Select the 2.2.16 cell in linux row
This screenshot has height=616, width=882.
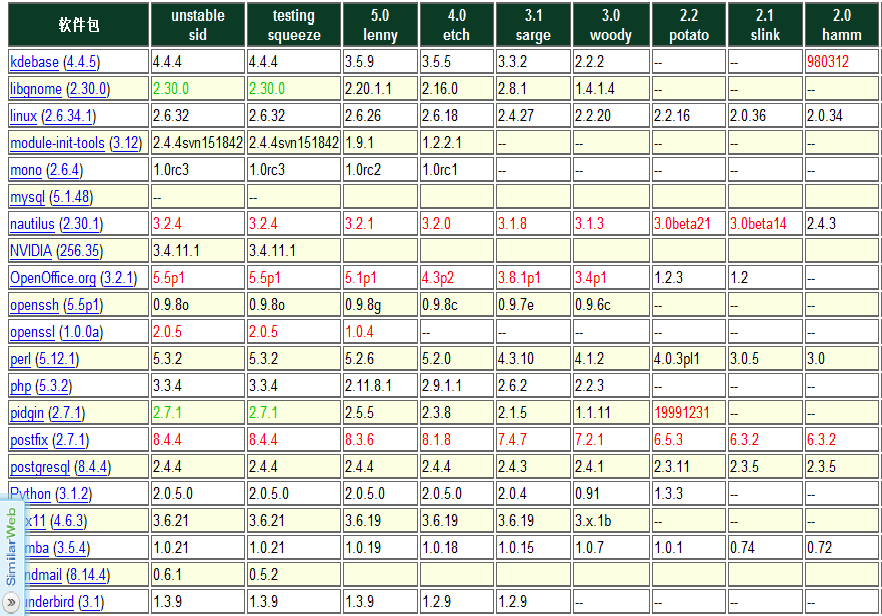tap(688, 115)
